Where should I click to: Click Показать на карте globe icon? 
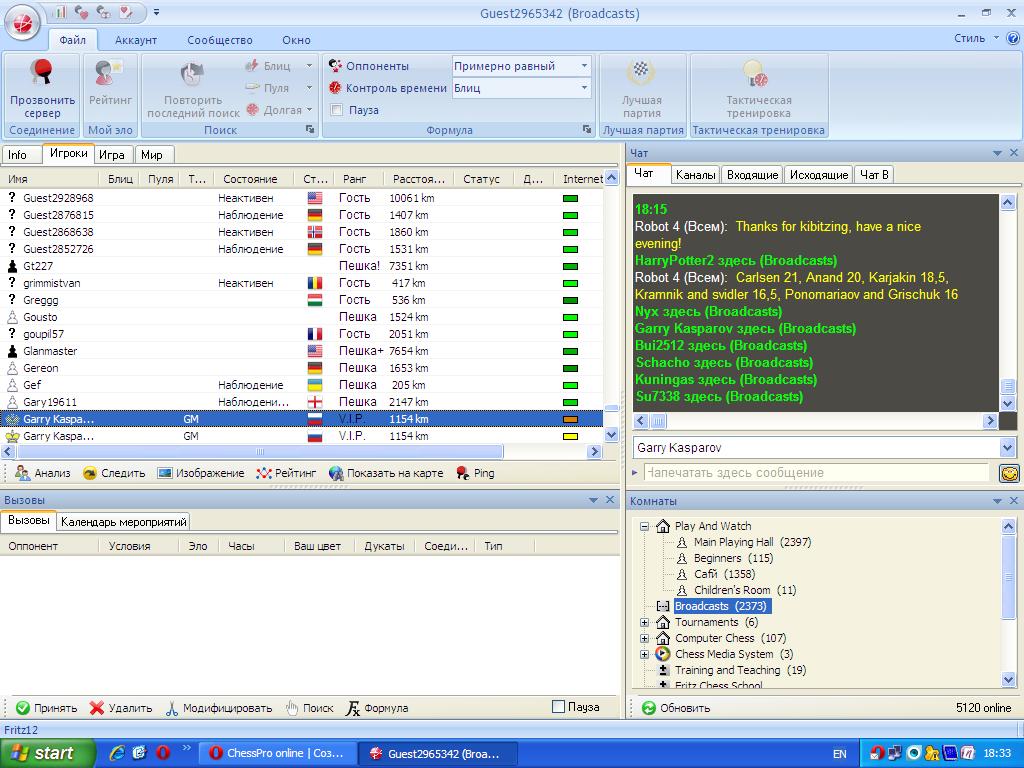click(x=336, y=473)
